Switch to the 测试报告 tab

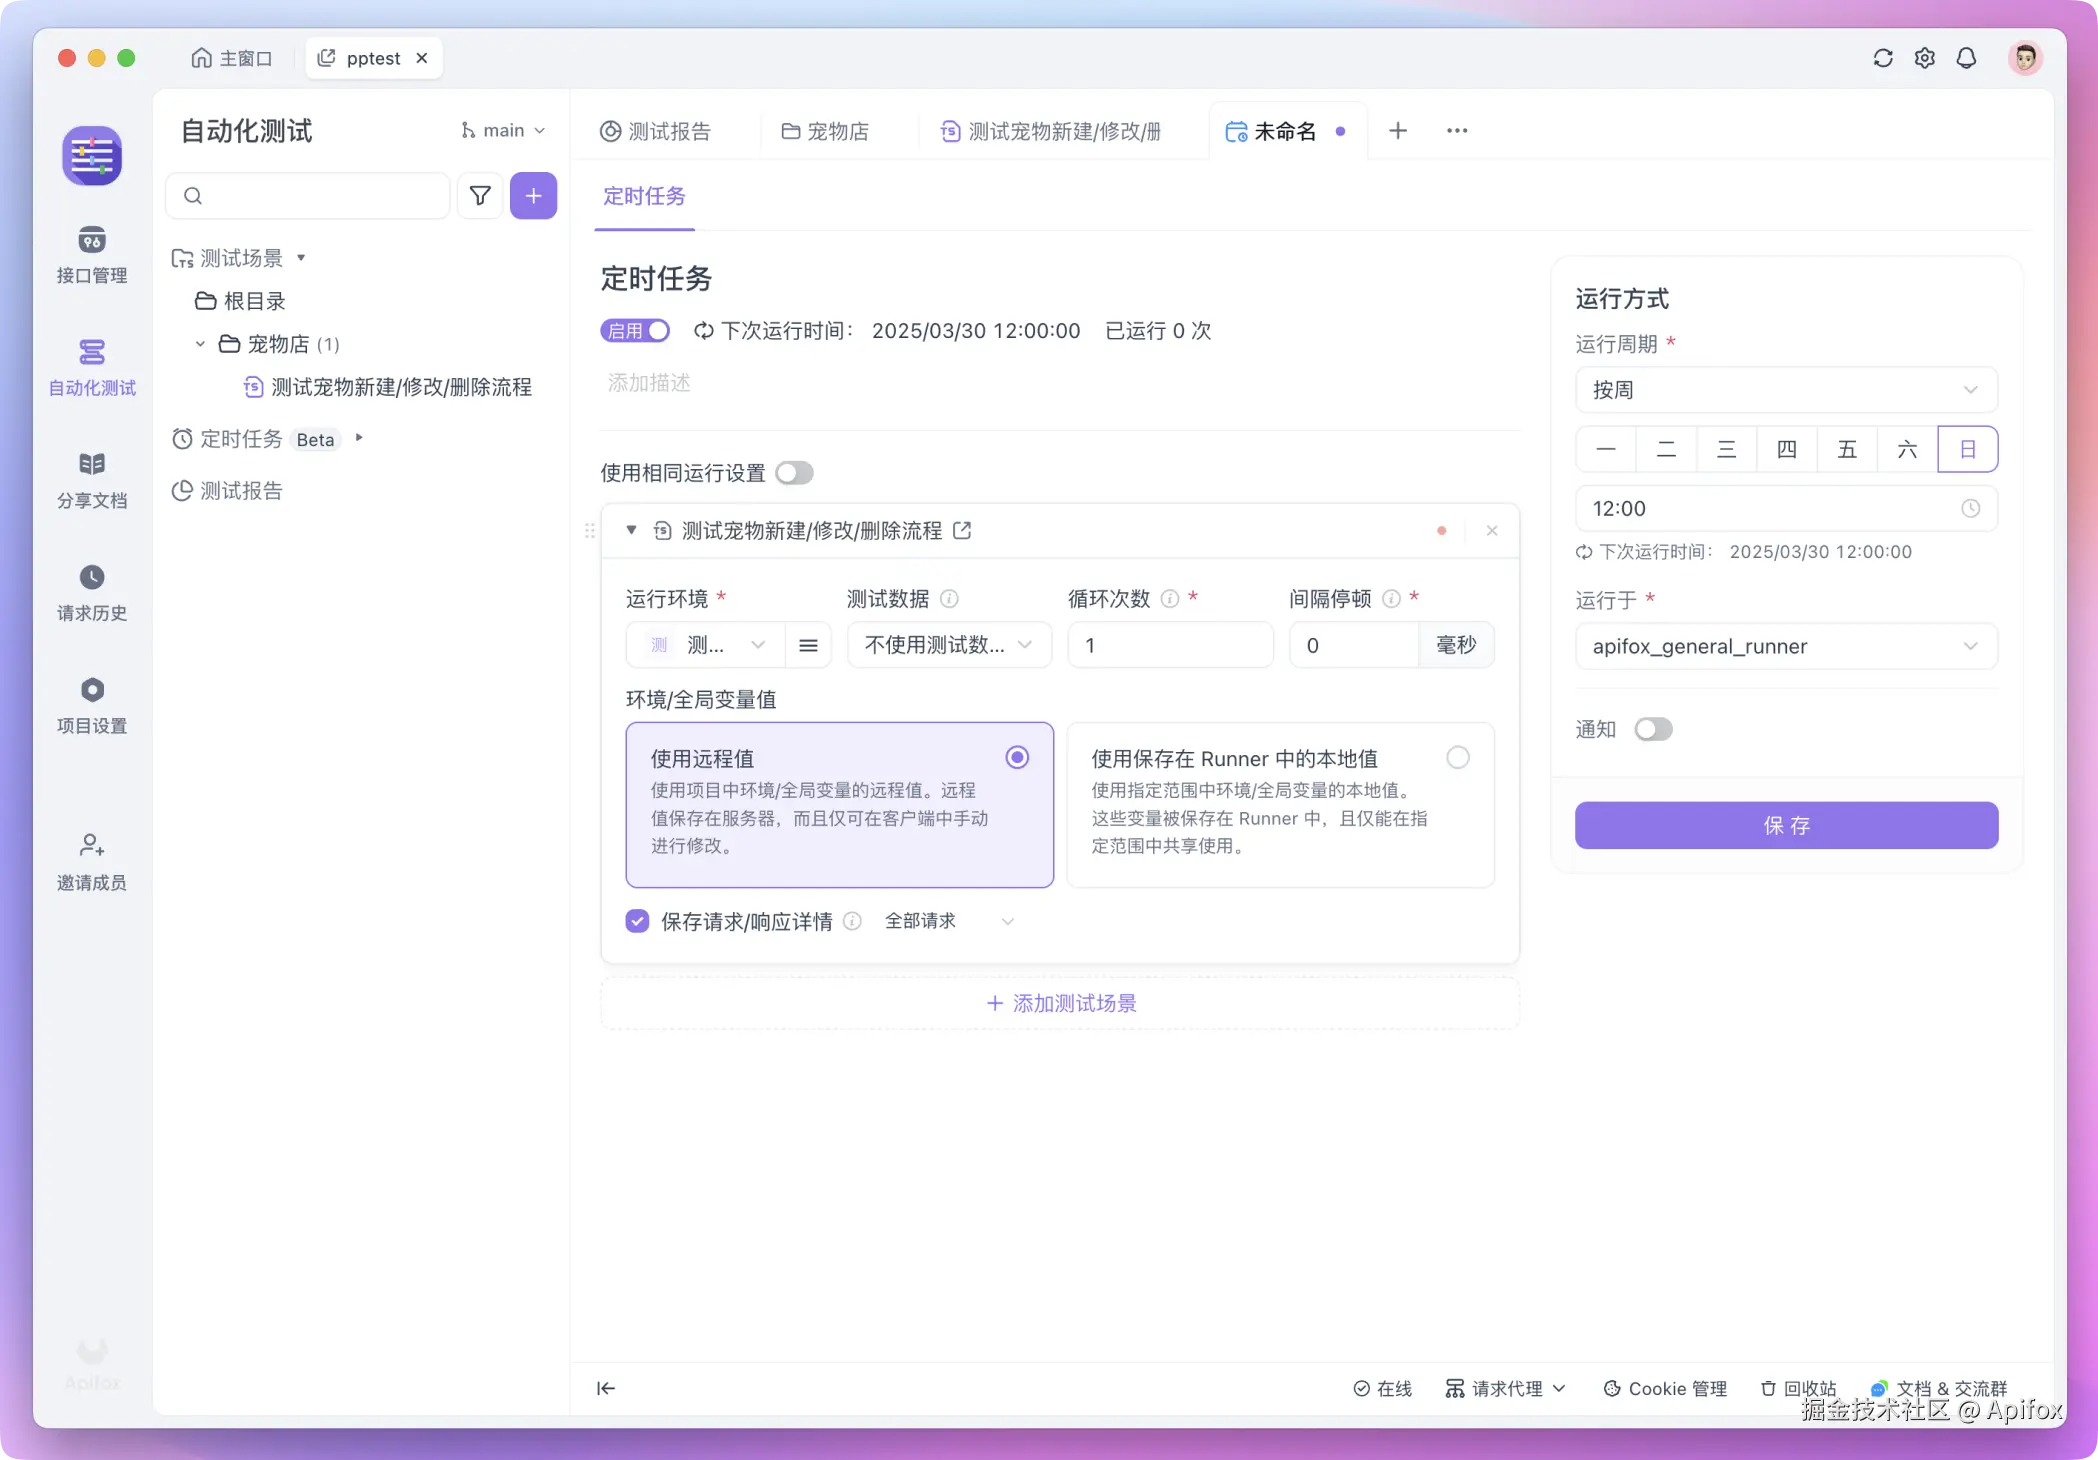656,131
